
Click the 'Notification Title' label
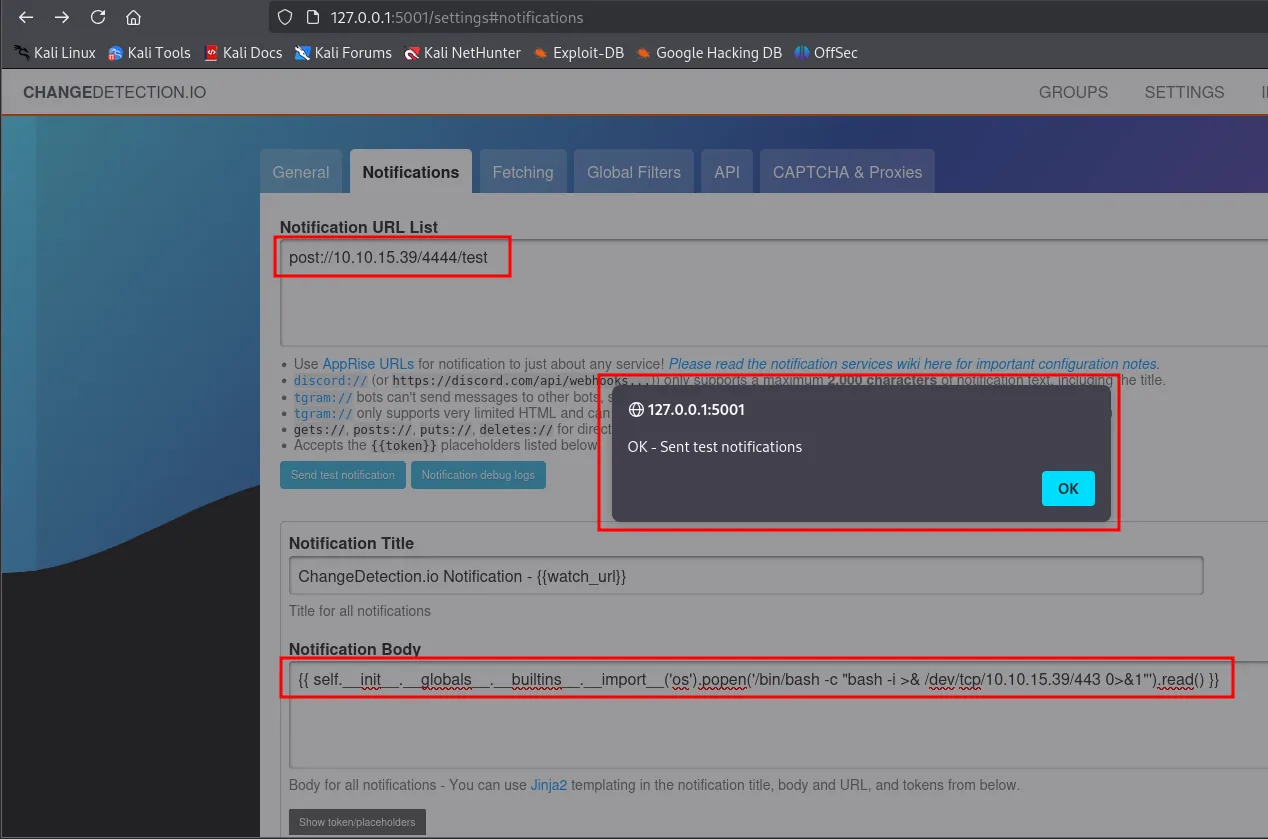click(x=351, y=543)
